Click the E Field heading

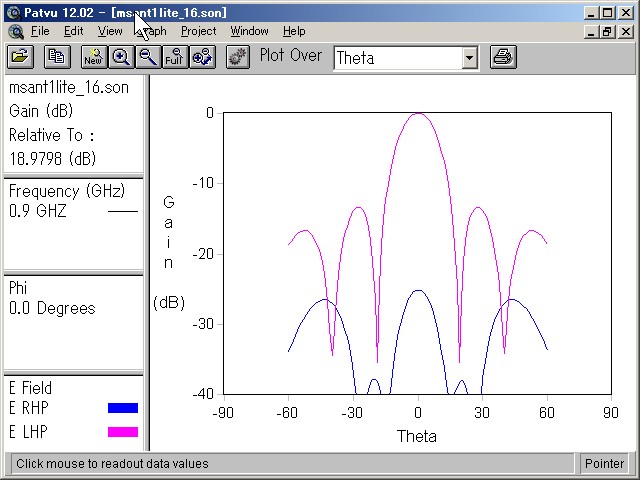30,388
